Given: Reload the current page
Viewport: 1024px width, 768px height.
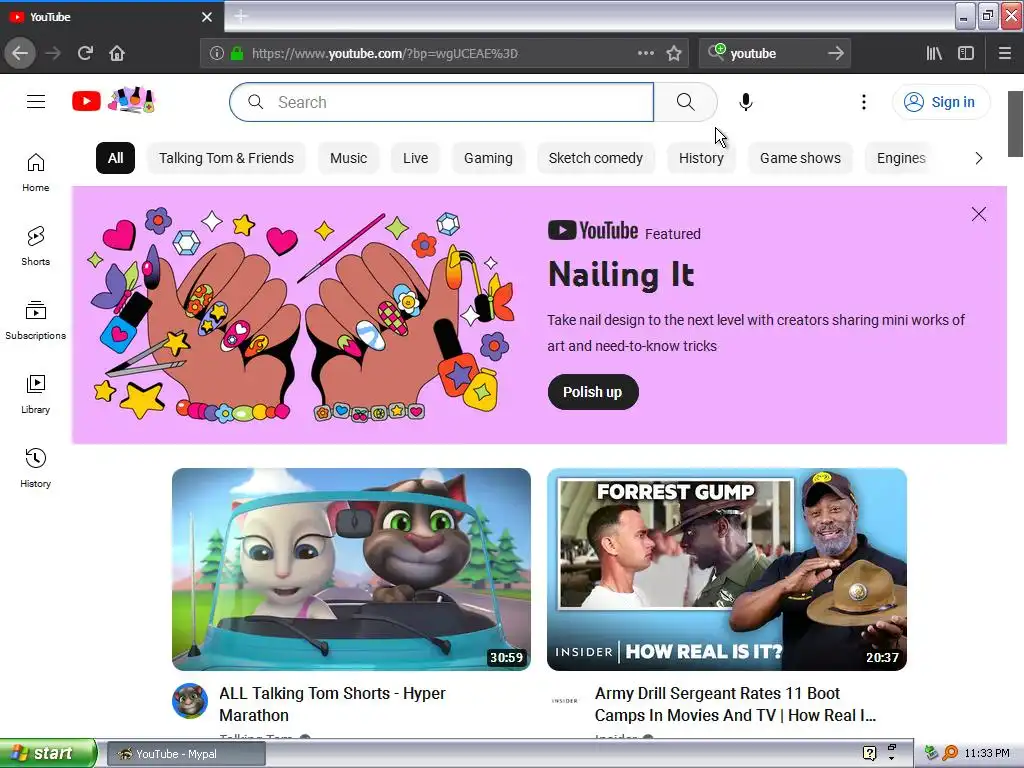Looking at the screenshot, I should (85, 53).
